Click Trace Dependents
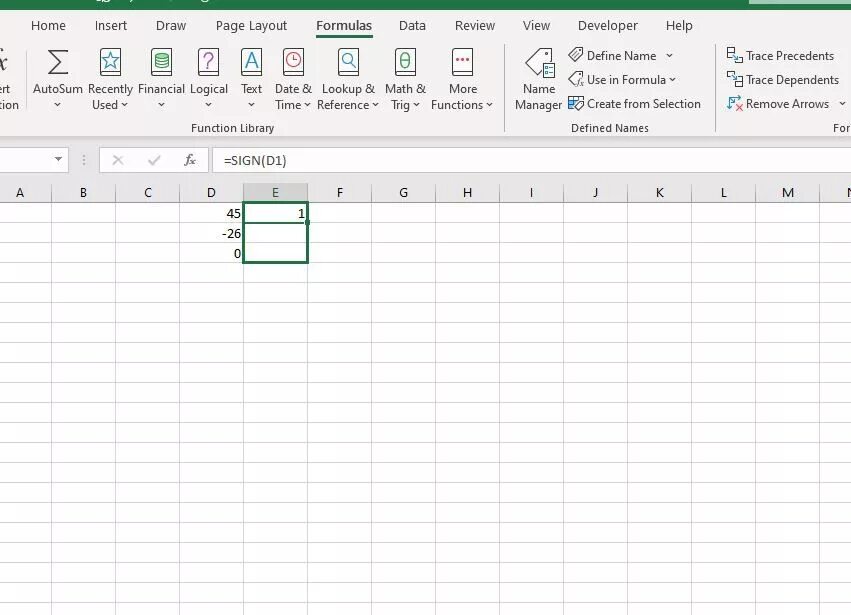 (783, 80)
